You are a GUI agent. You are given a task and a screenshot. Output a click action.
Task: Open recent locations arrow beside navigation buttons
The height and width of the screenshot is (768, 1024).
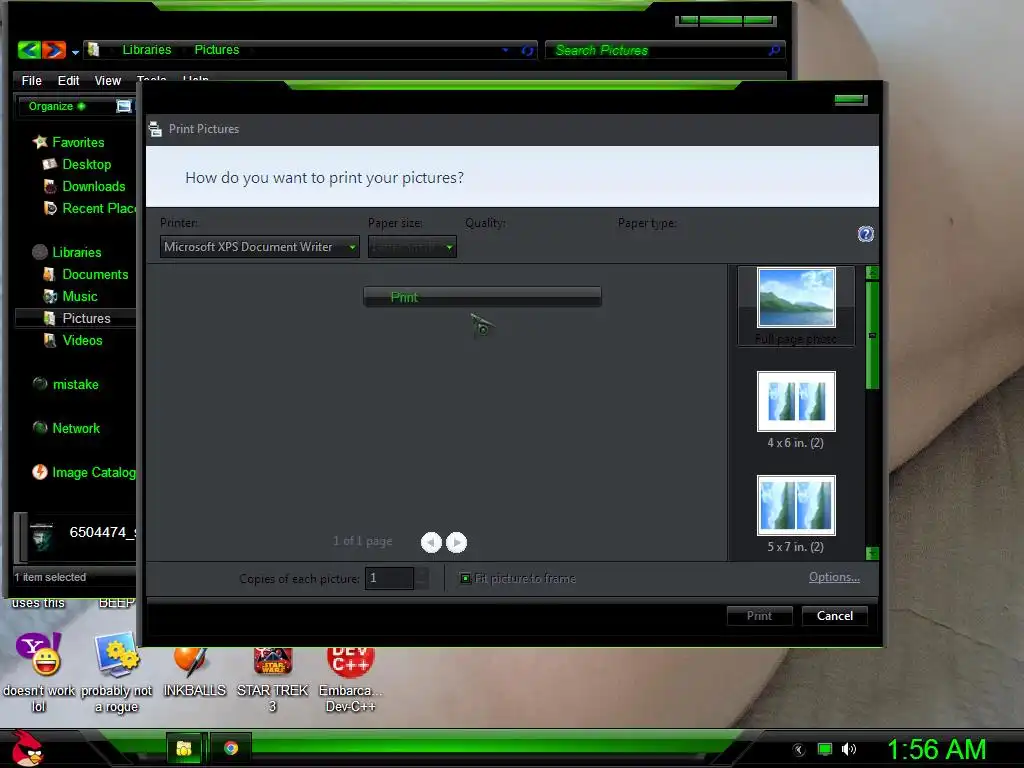[75, 52]
